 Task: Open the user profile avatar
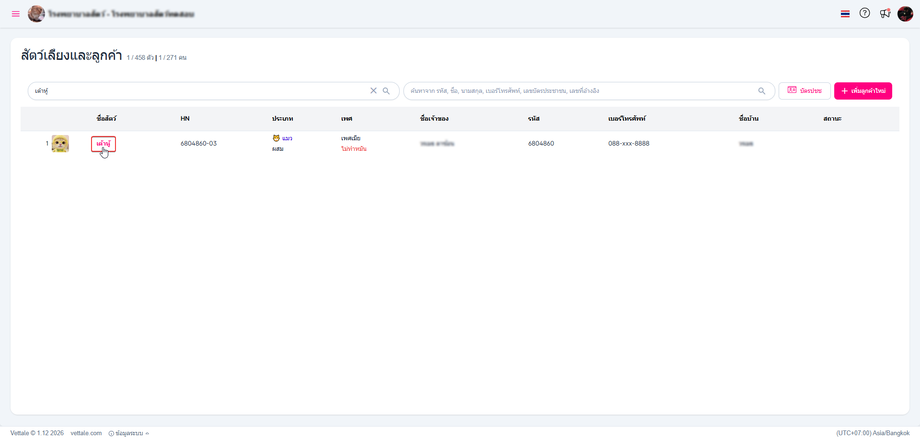(905, 14)
